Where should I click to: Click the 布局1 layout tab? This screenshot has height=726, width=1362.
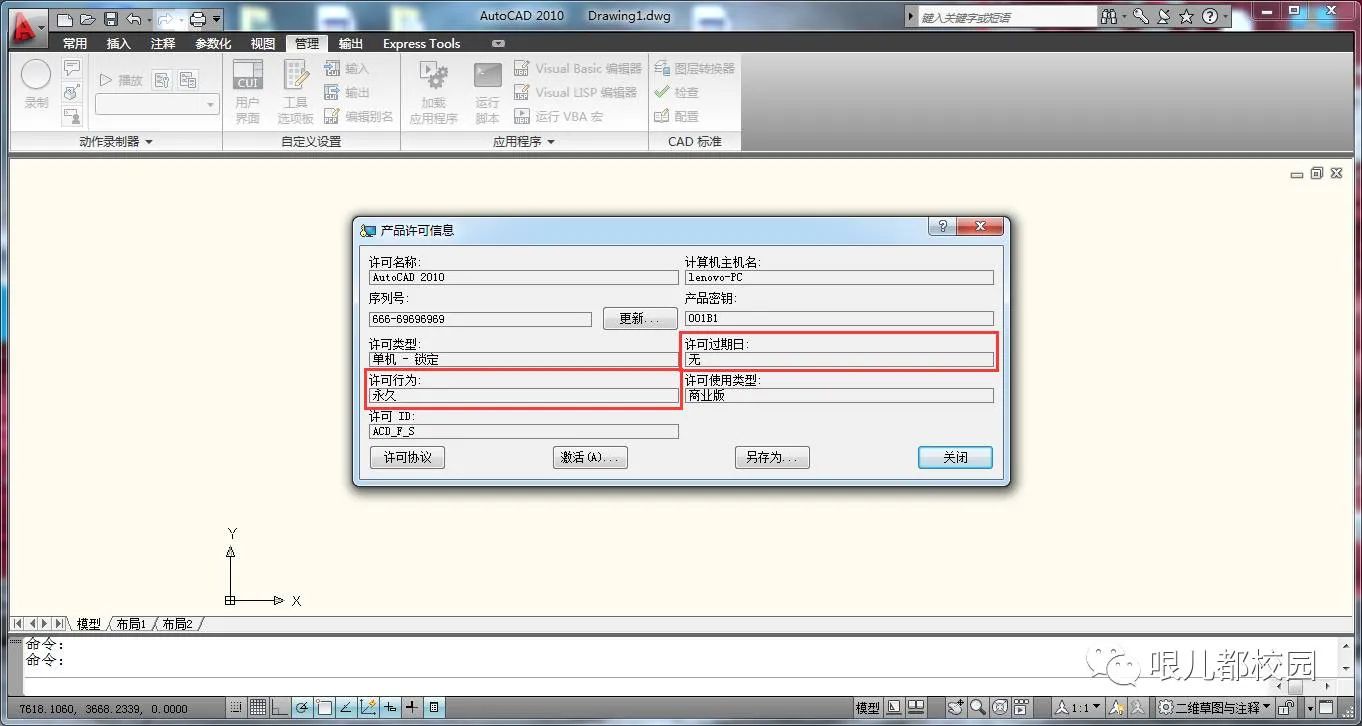click(x=131, y=624)
